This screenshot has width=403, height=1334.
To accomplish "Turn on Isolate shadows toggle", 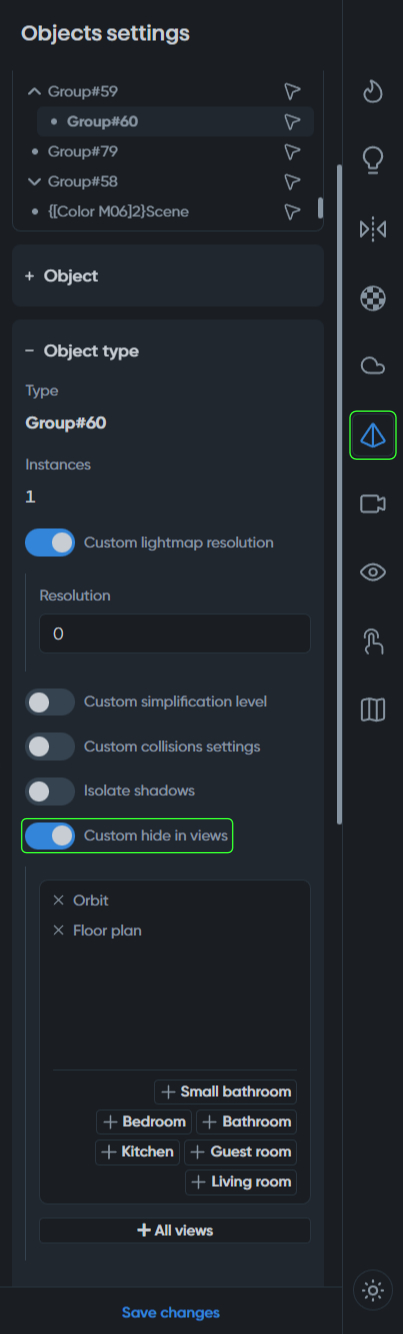I will click(x=50, y=791).
